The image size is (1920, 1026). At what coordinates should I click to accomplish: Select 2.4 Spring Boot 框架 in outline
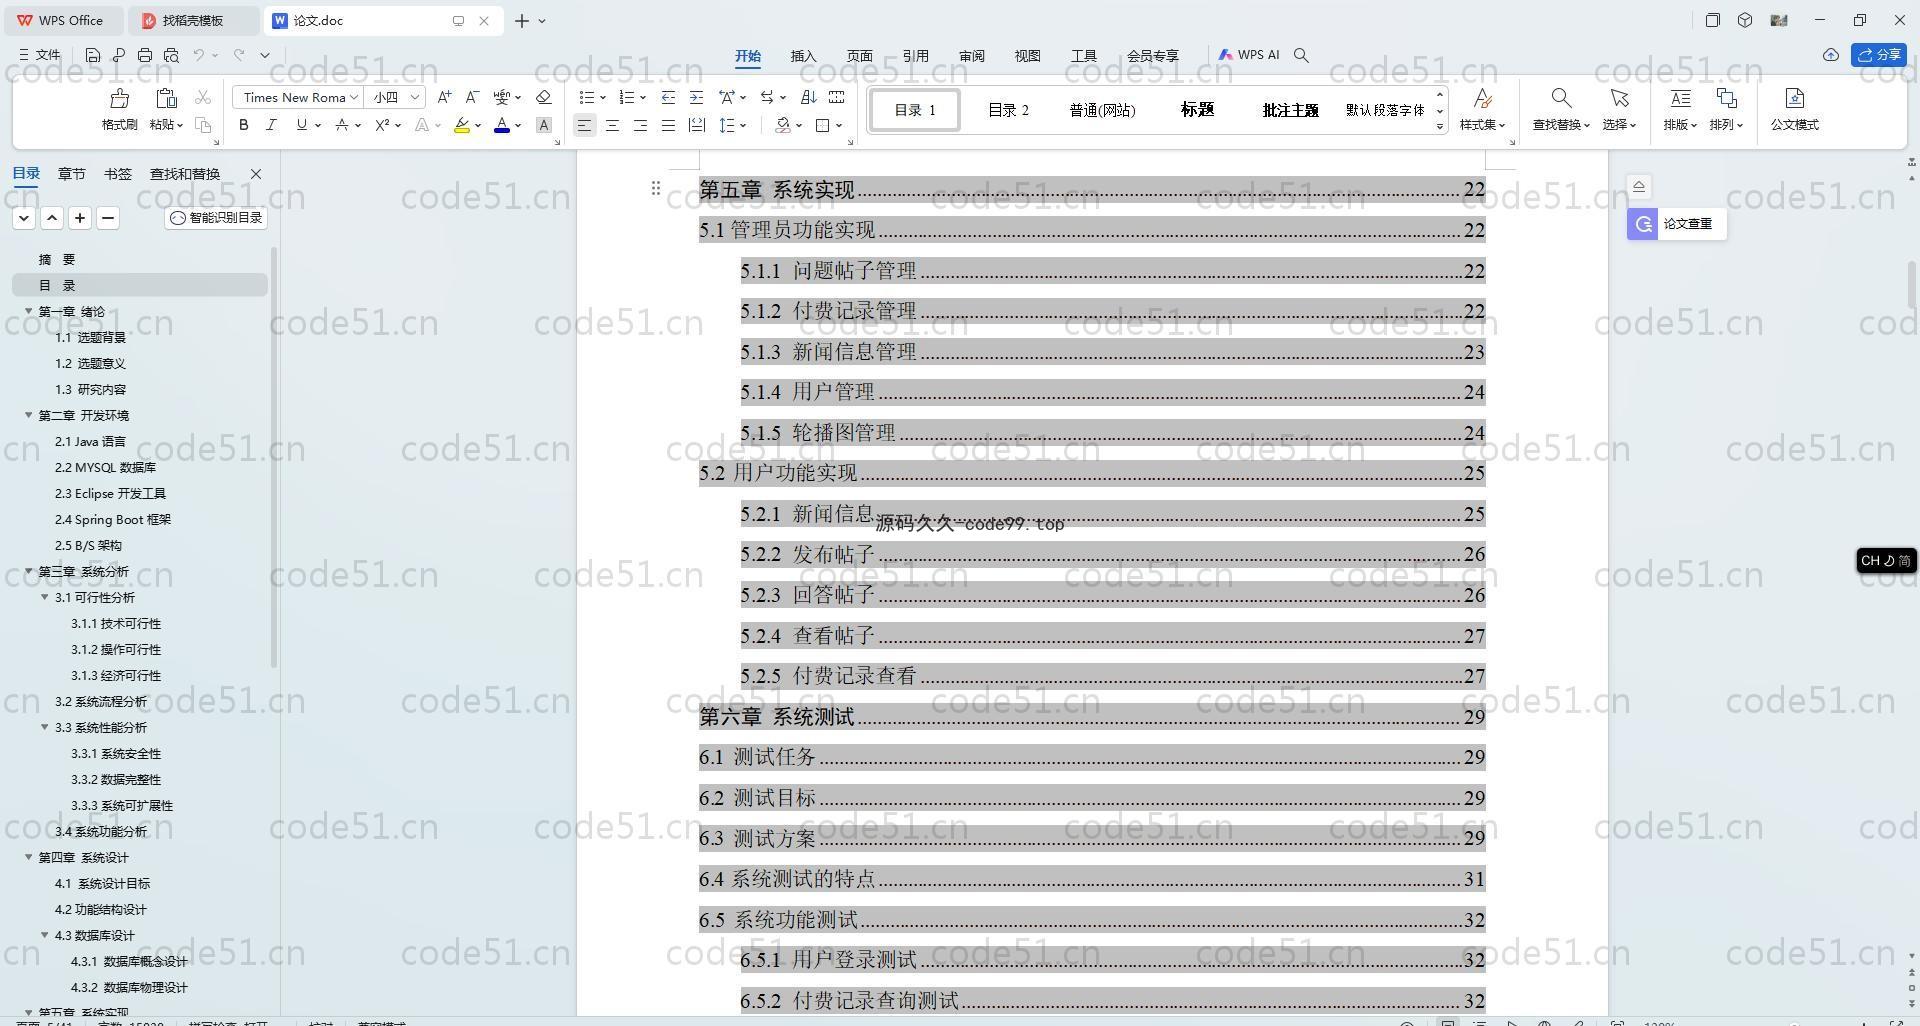coord(113,519)
